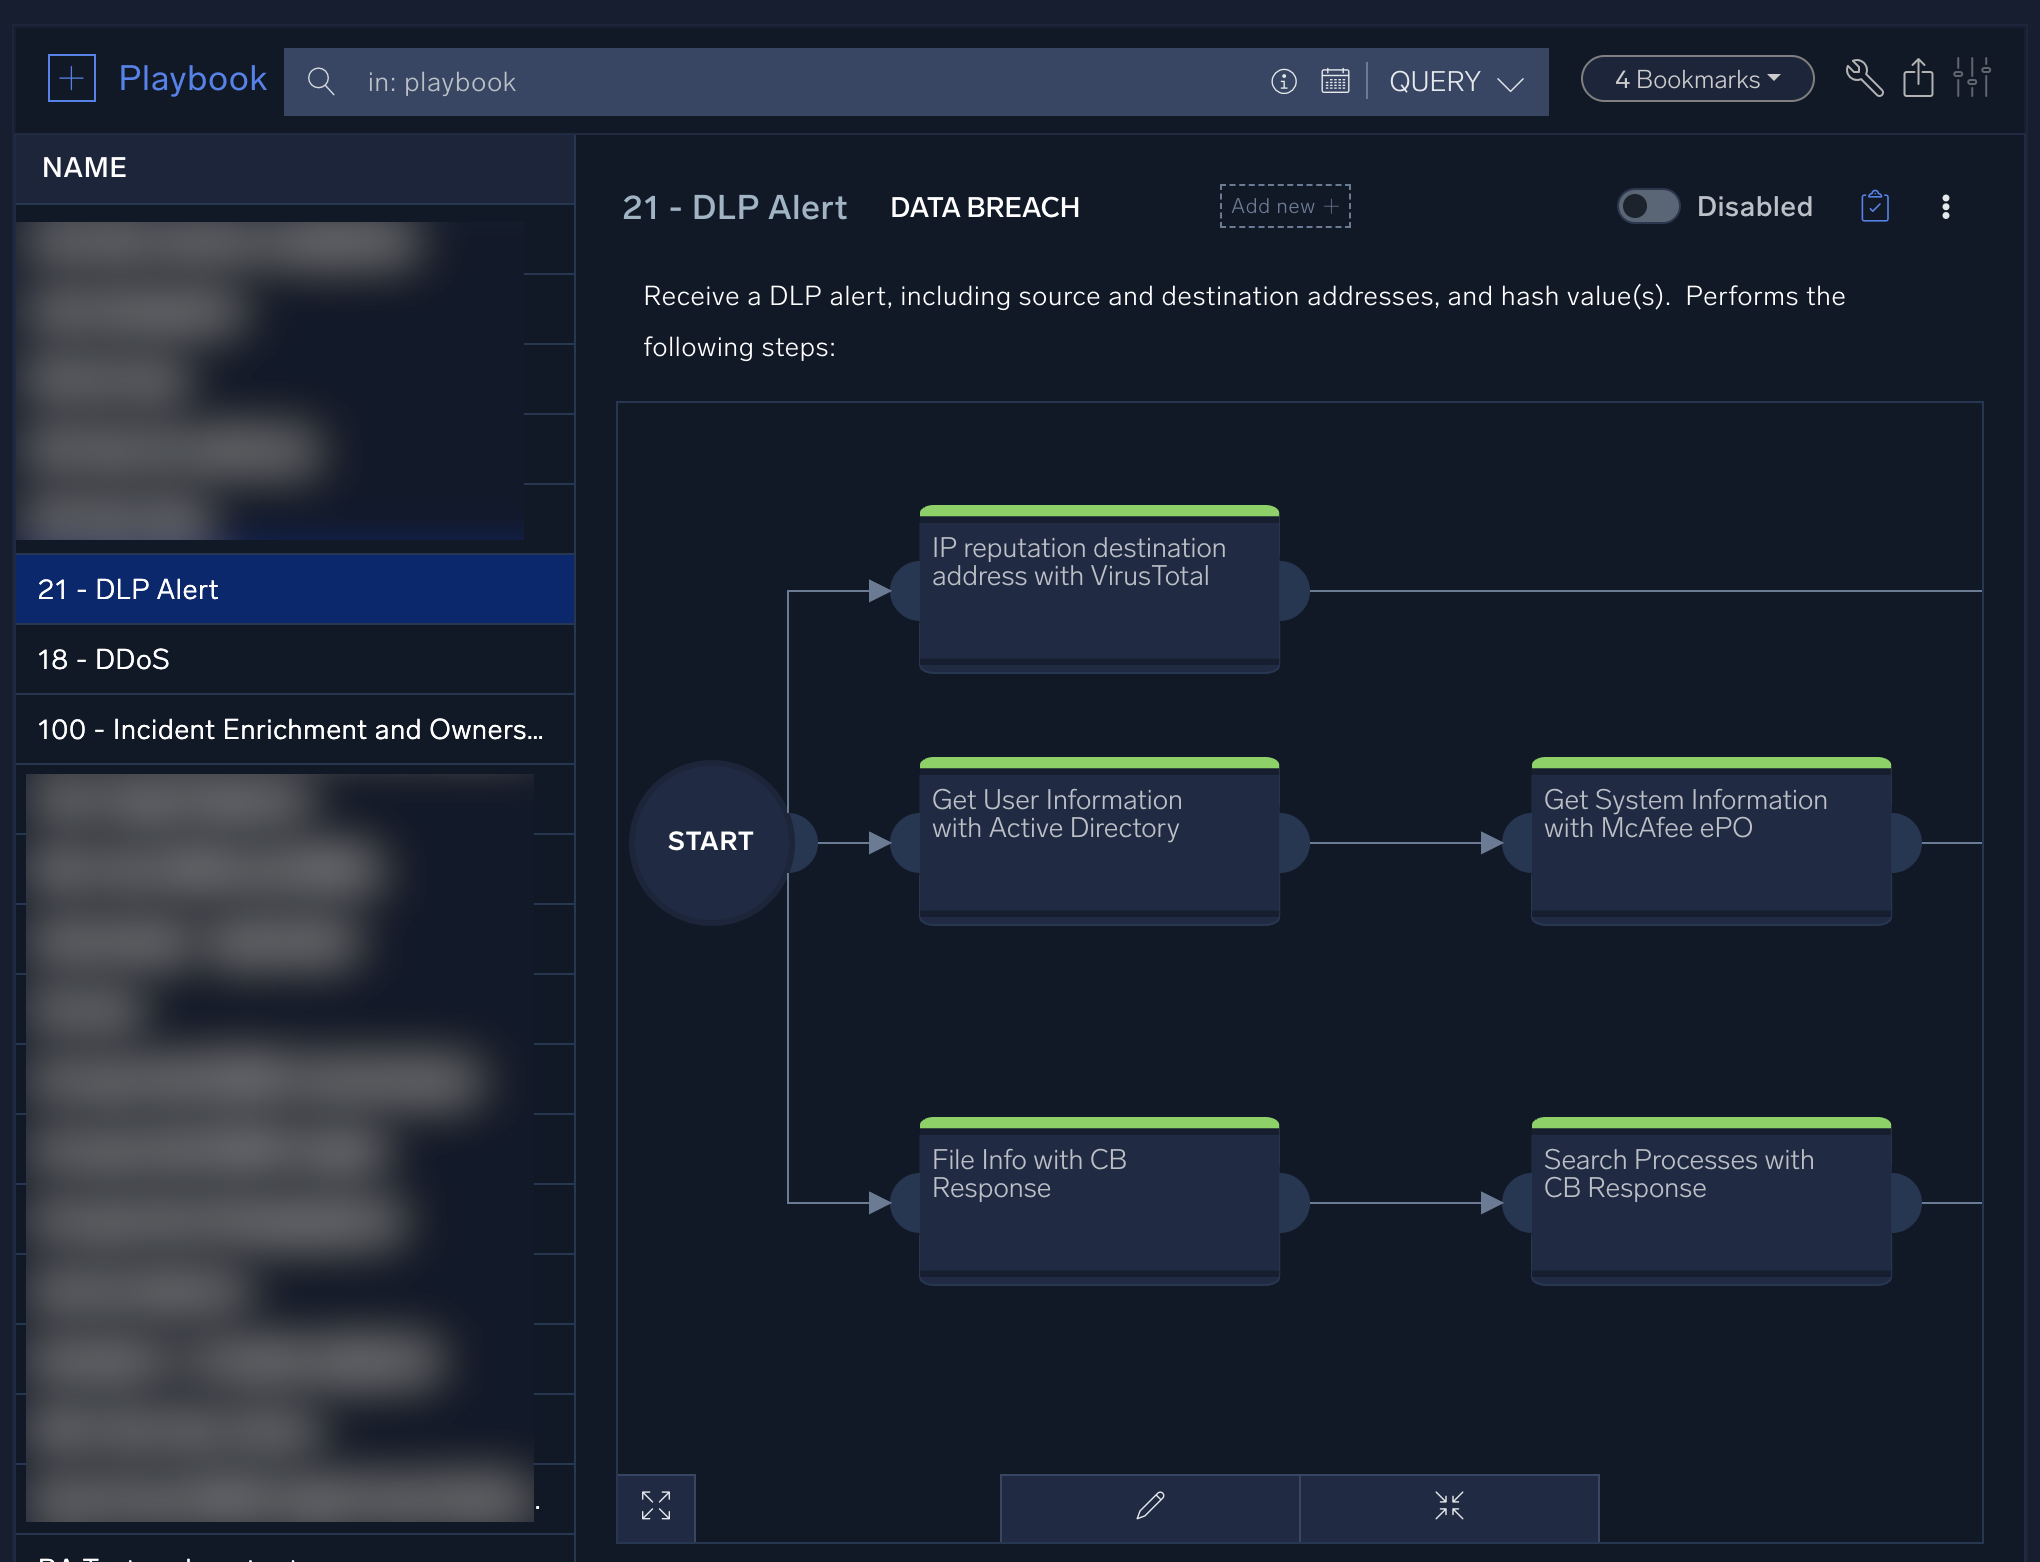The image size is (2040, 1562).
Task: Open the wrench tools icon
Action: tap(1864, 78)
